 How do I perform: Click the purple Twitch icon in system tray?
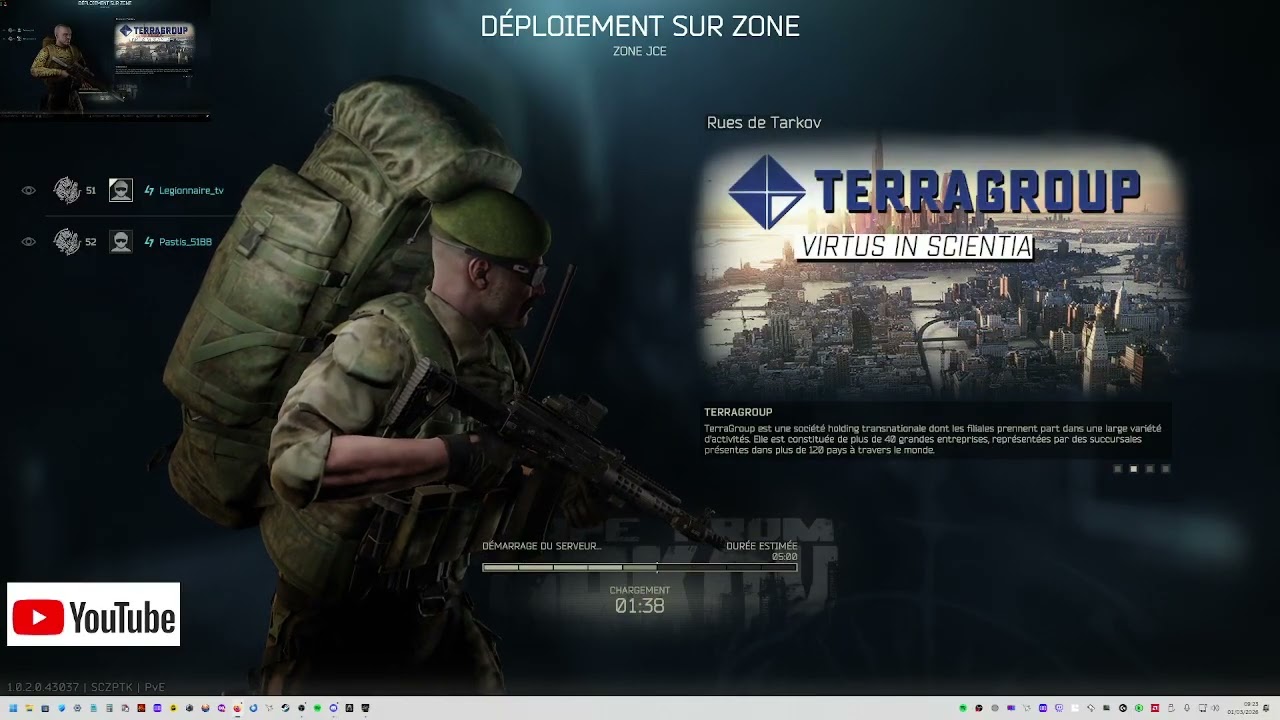pyautogui.click(x=1059, y=708)
